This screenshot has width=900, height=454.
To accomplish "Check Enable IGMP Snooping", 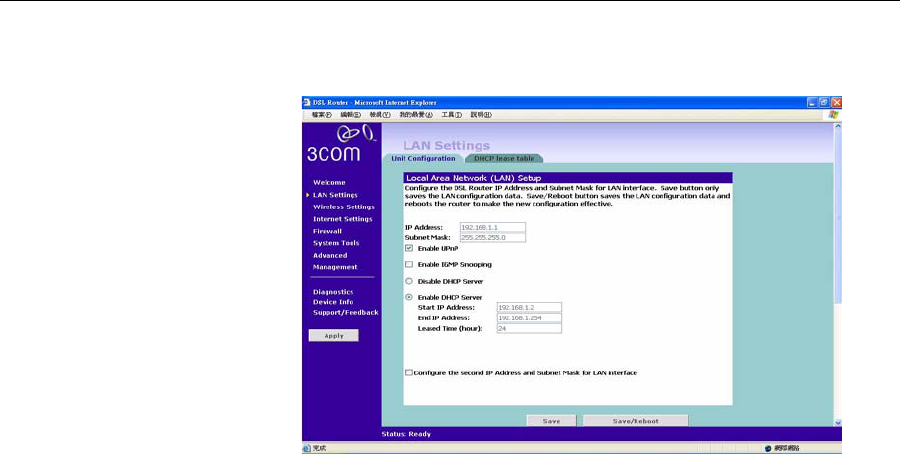I will click(x=409, y=265).
